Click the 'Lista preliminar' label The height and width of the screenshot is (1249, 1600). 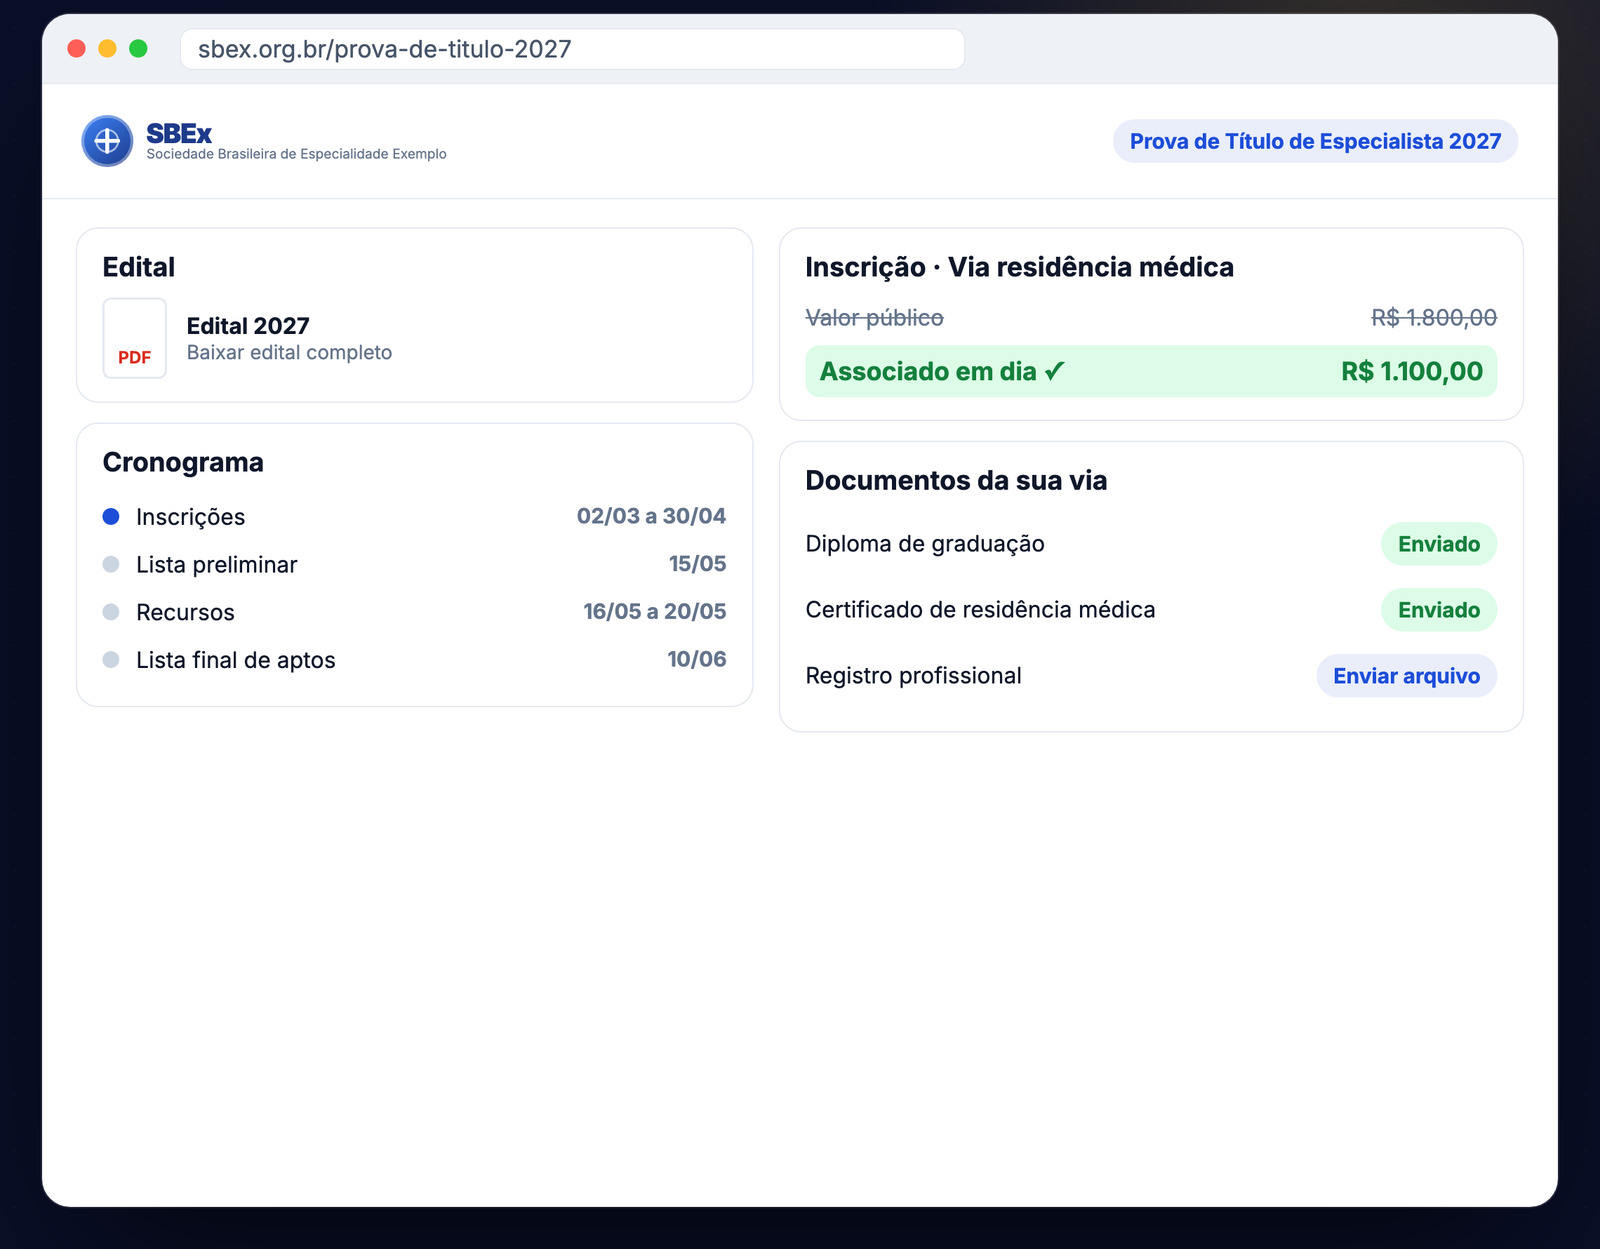pyautogui.click(x=216, y=565)
